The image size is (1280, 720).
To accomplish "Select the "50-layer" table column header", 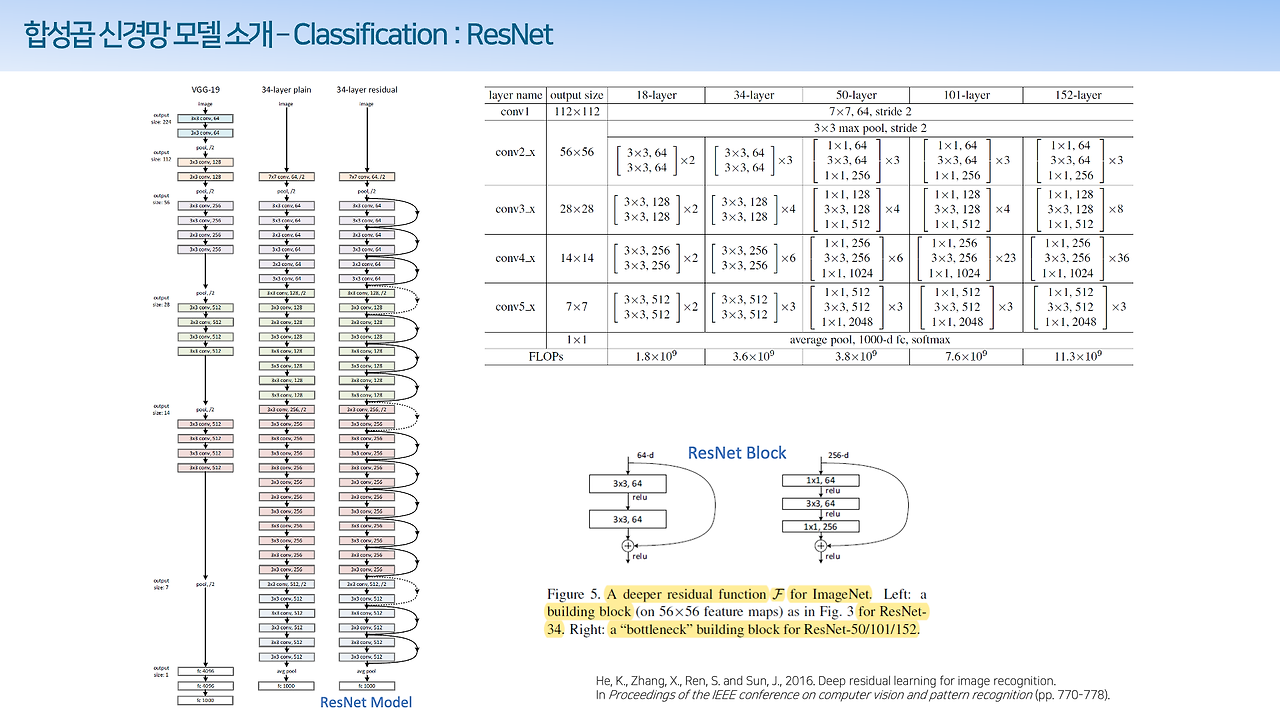I will coord(855,95).
